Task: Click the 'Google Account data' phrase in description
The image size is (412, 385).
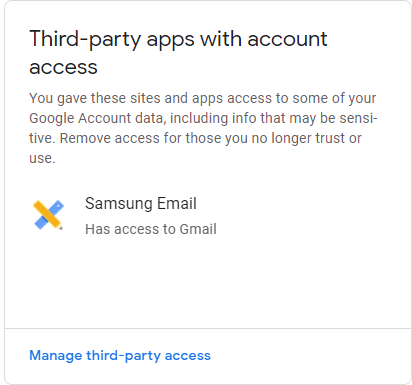Action: click(x=97, y=119)
